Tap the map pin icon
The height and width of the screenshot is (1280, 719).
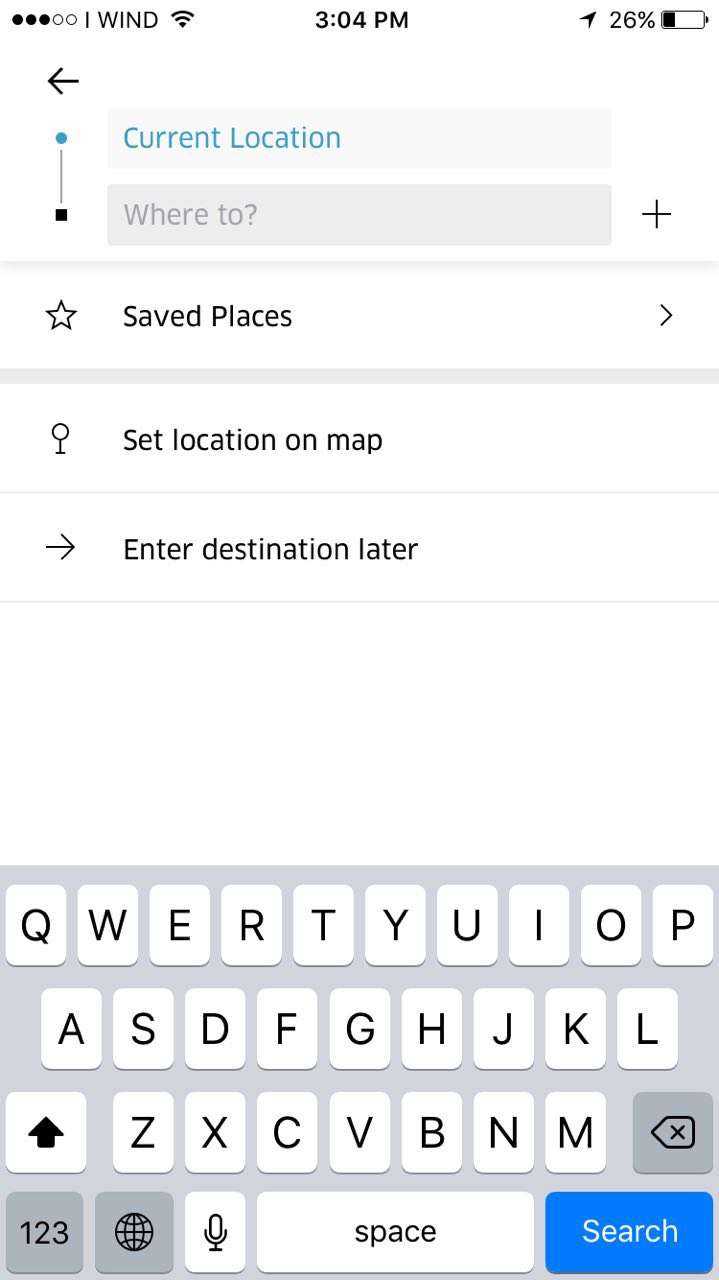pos(61,439)
